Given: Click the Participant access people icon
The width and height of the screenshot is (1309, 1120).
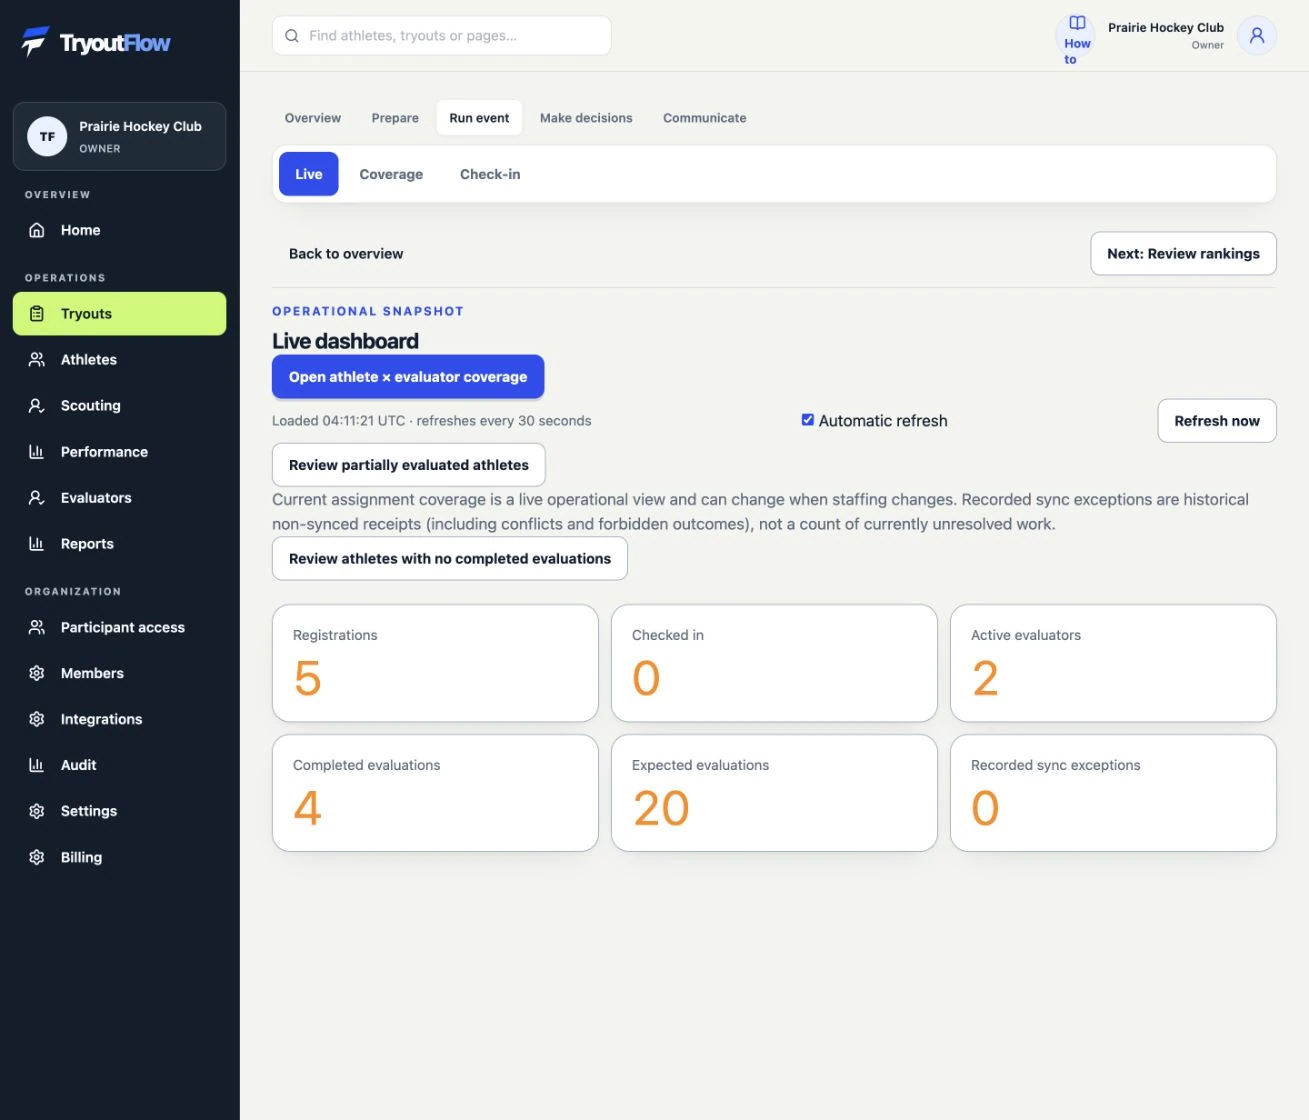Looking at the screenshot, I should [37, 628].
